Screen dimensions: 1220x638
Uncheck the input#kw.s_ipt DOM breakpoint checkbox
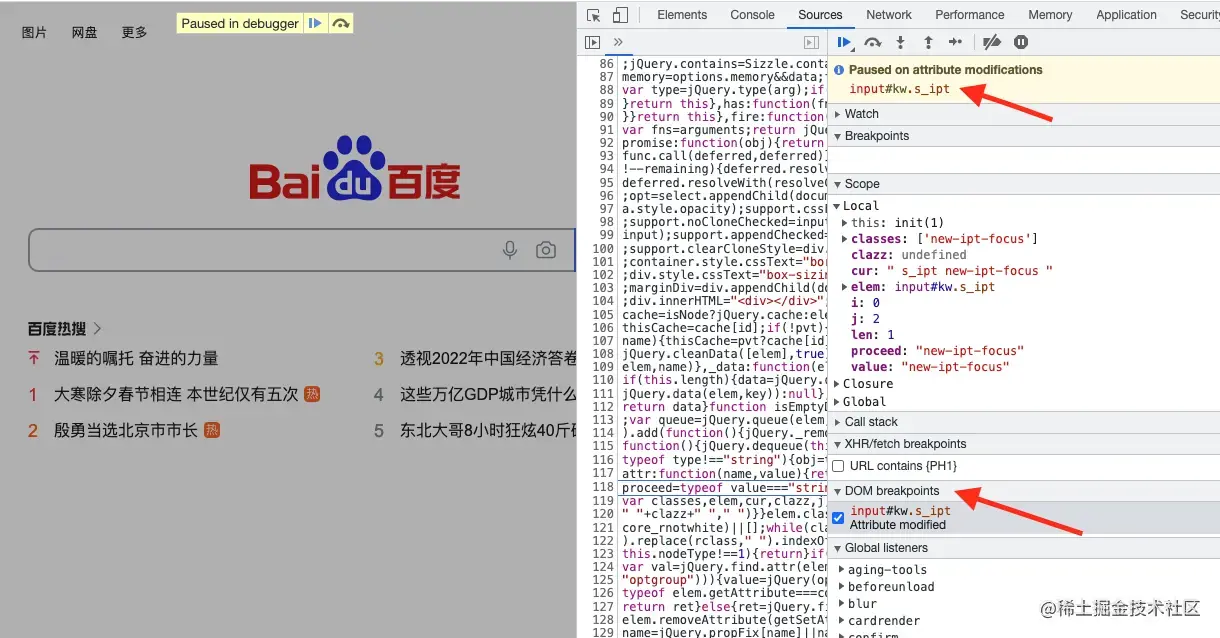point(838,517)
